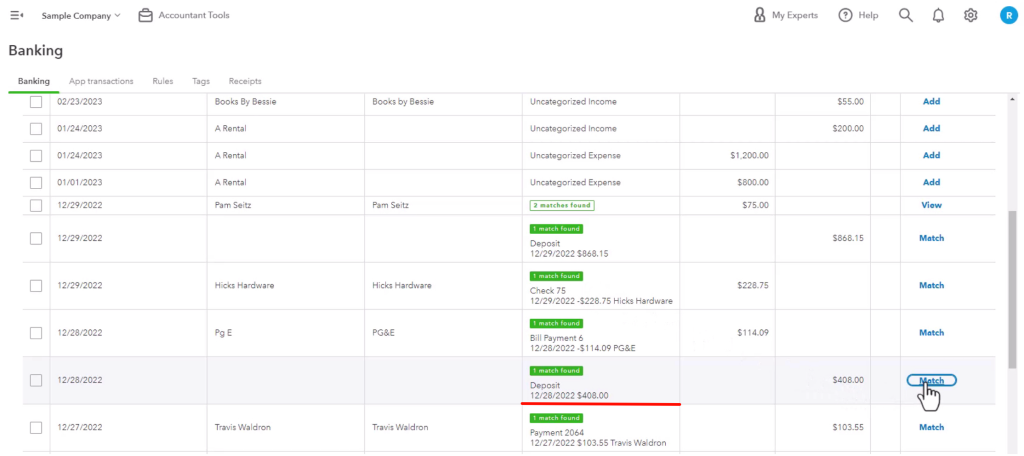Open the search magnifier icon
1024x456 pixels.
click(x=906, y=15)
